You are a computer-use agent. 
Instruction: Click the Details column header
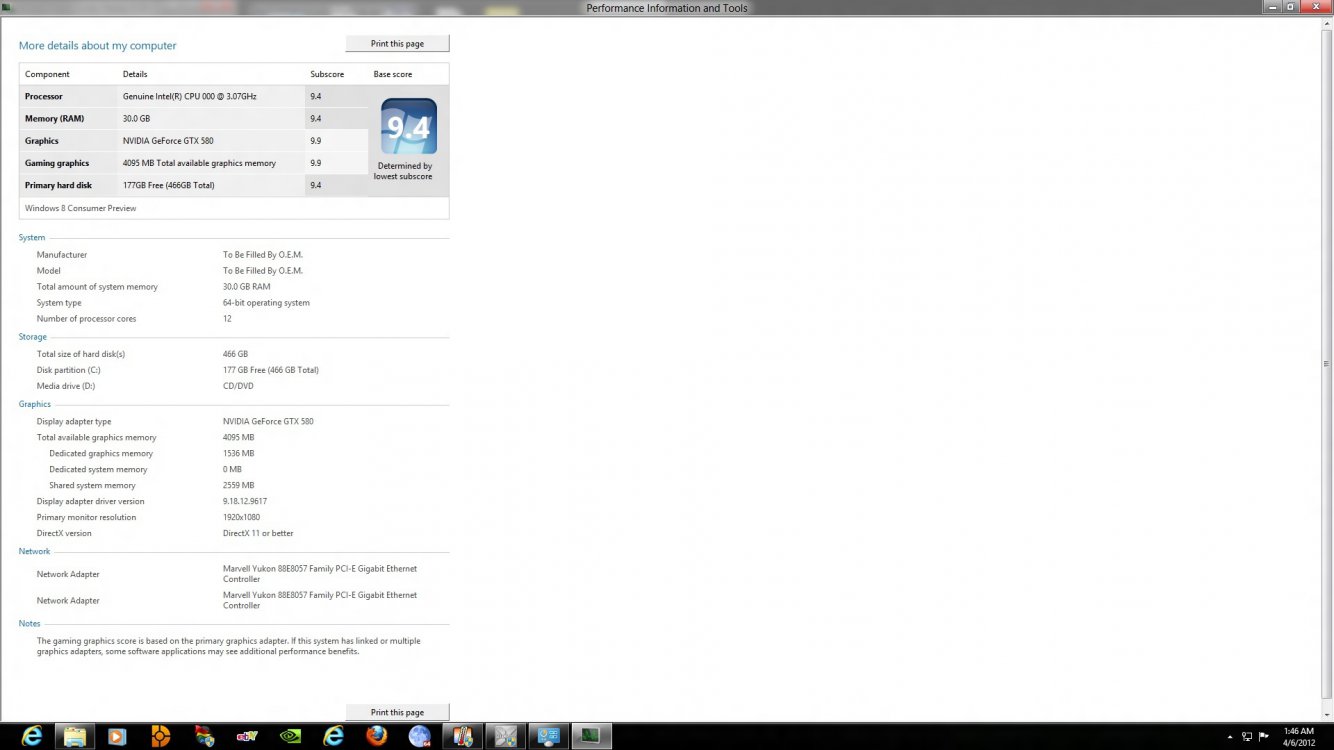point(135,74)
